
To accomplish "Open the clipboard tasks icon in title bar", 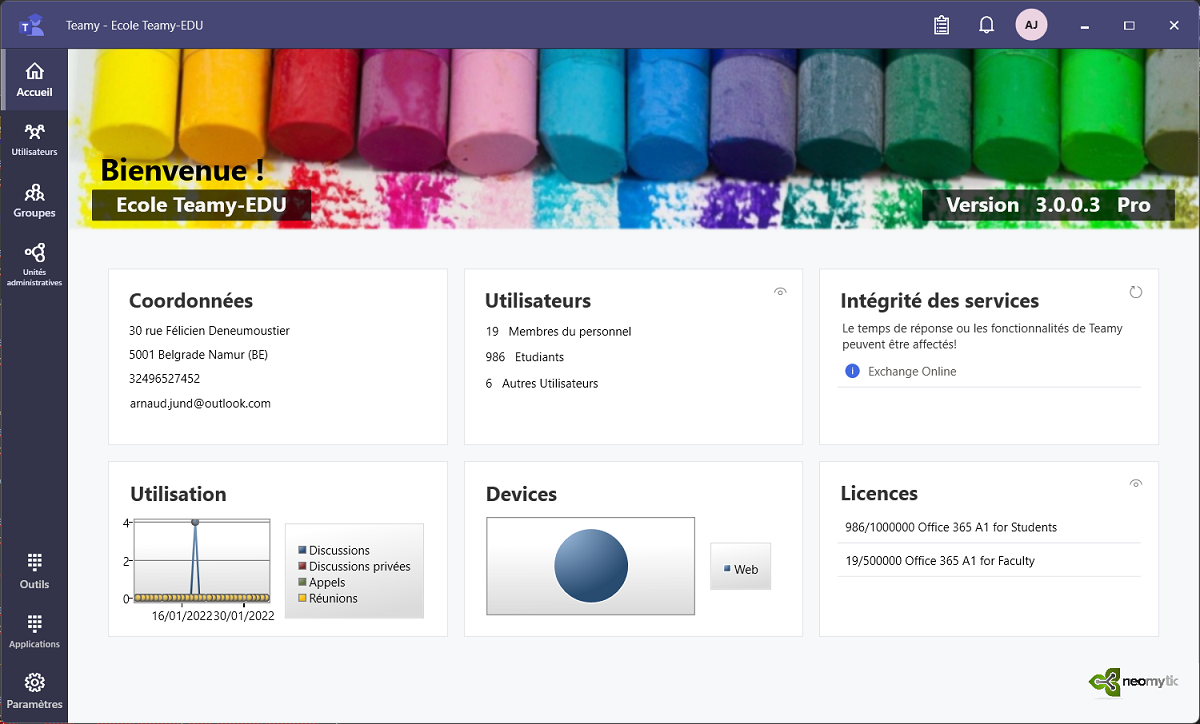I will [941, 25].
